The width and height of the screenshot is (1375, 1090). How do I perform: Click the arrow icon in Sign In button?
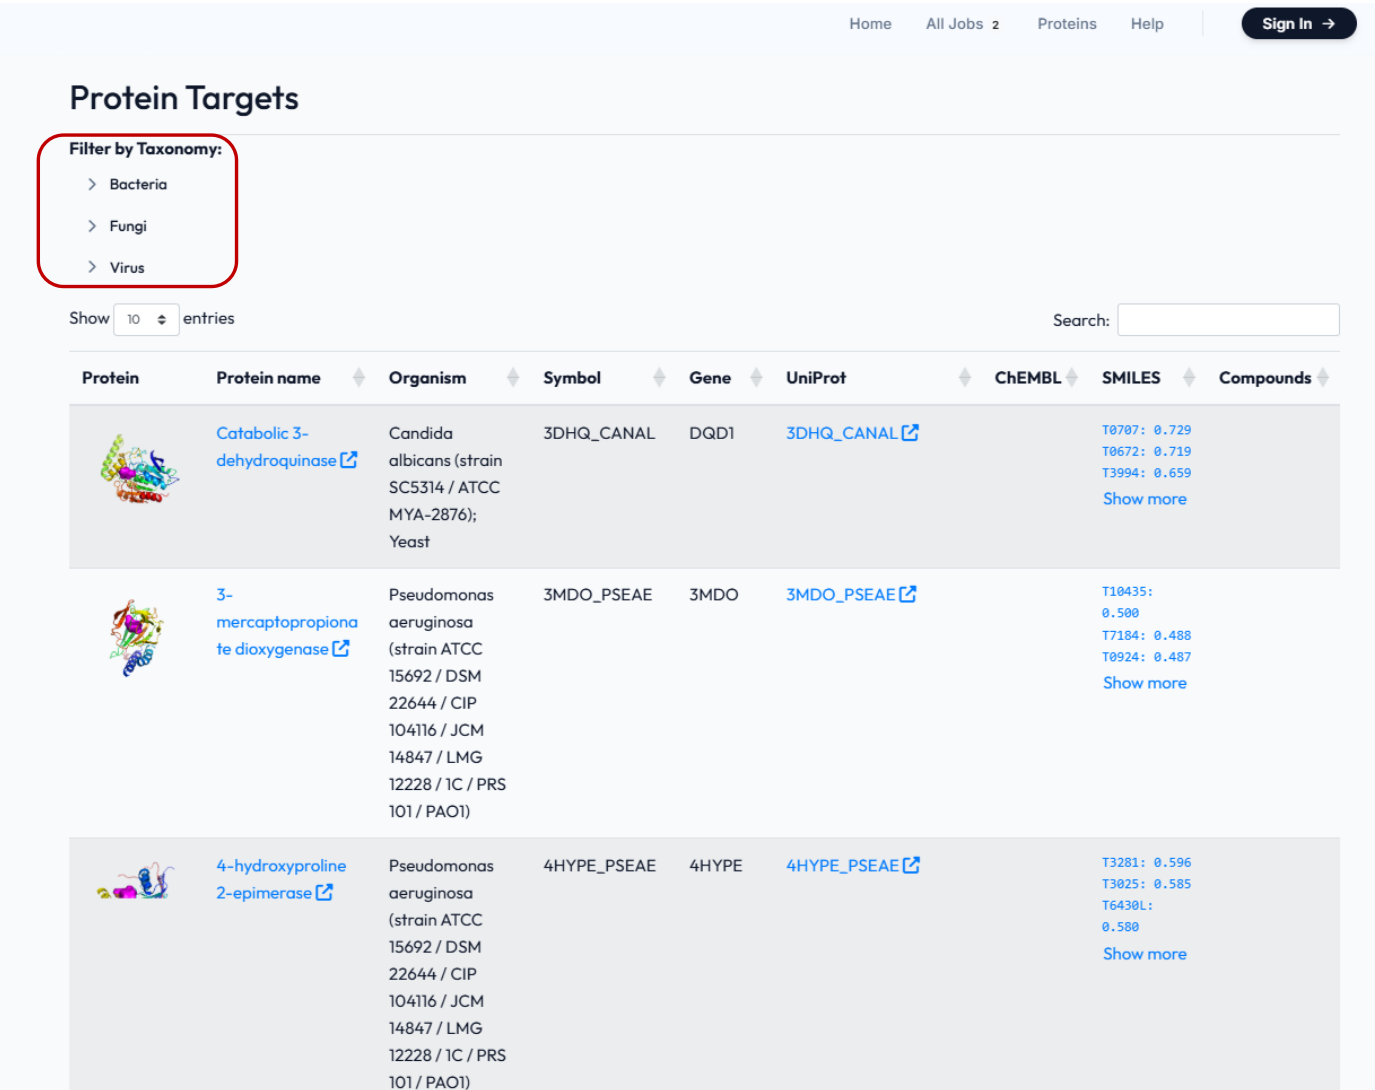(1328, 24)
